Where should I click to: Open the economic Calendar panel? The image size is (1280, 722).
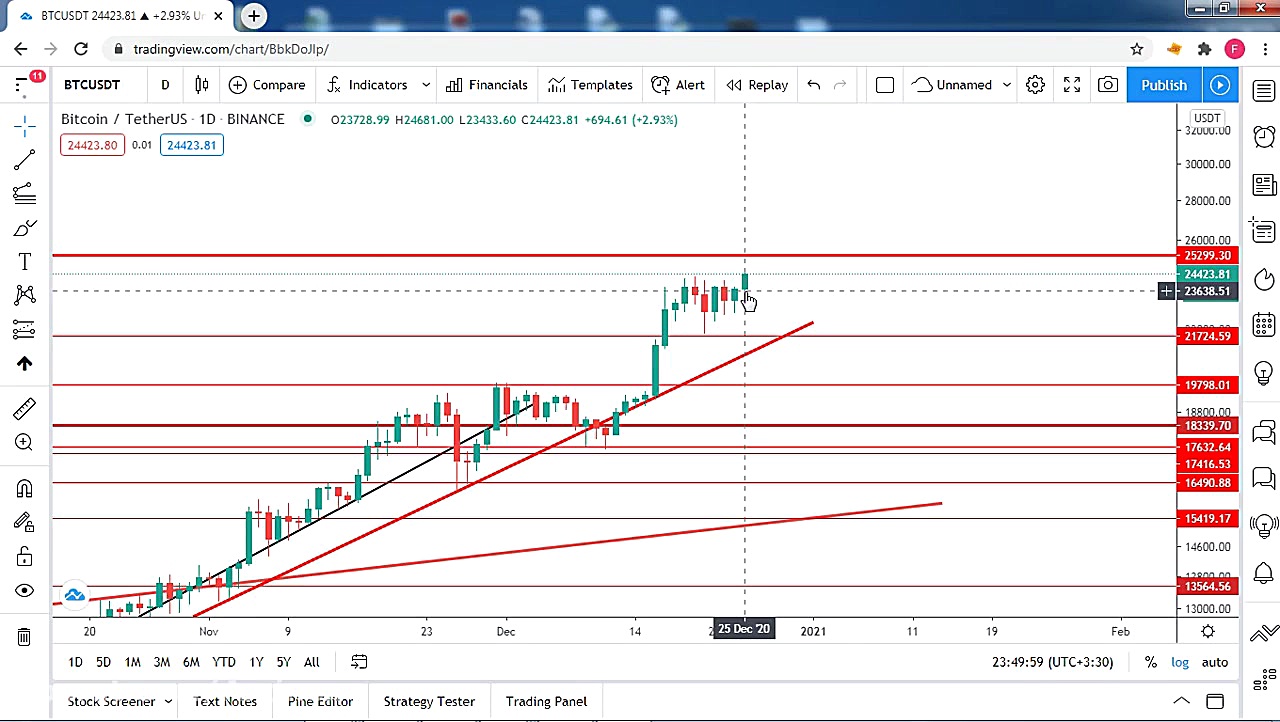tap(1264, 326)
